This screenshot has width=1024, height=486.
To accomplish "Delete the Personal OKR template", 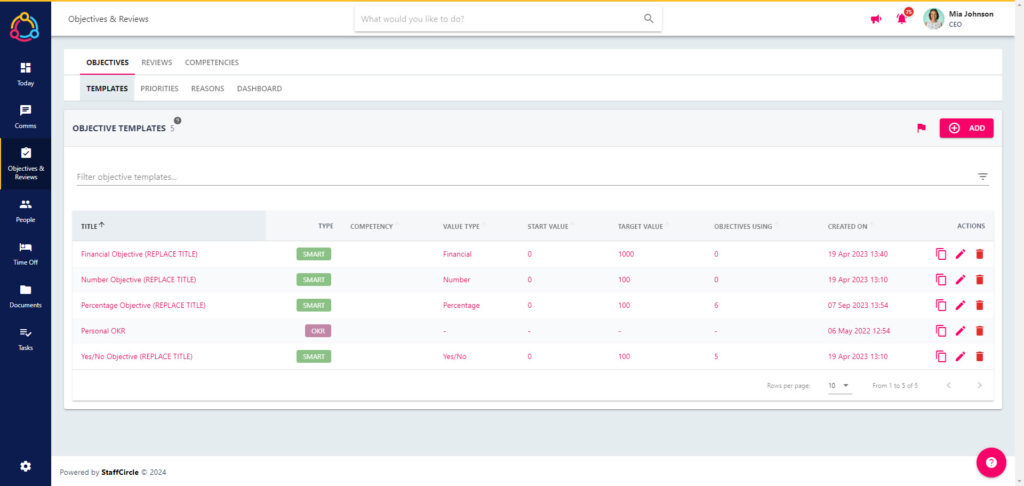I will point(979,331).
